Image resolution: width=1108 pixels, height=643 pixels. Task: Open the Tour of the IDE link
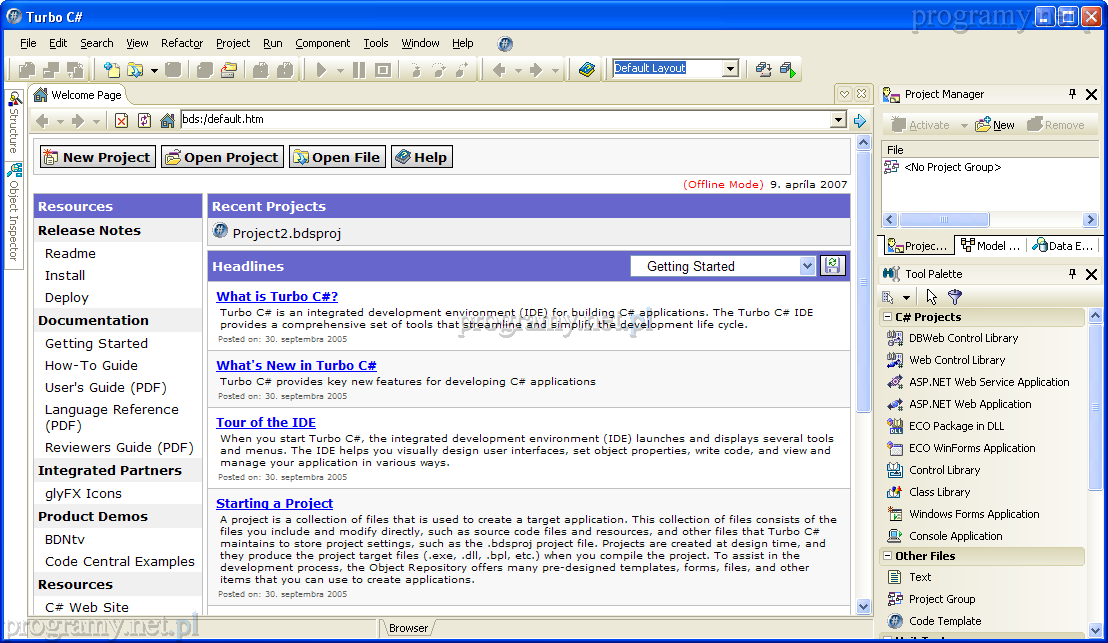coord(266,423)
